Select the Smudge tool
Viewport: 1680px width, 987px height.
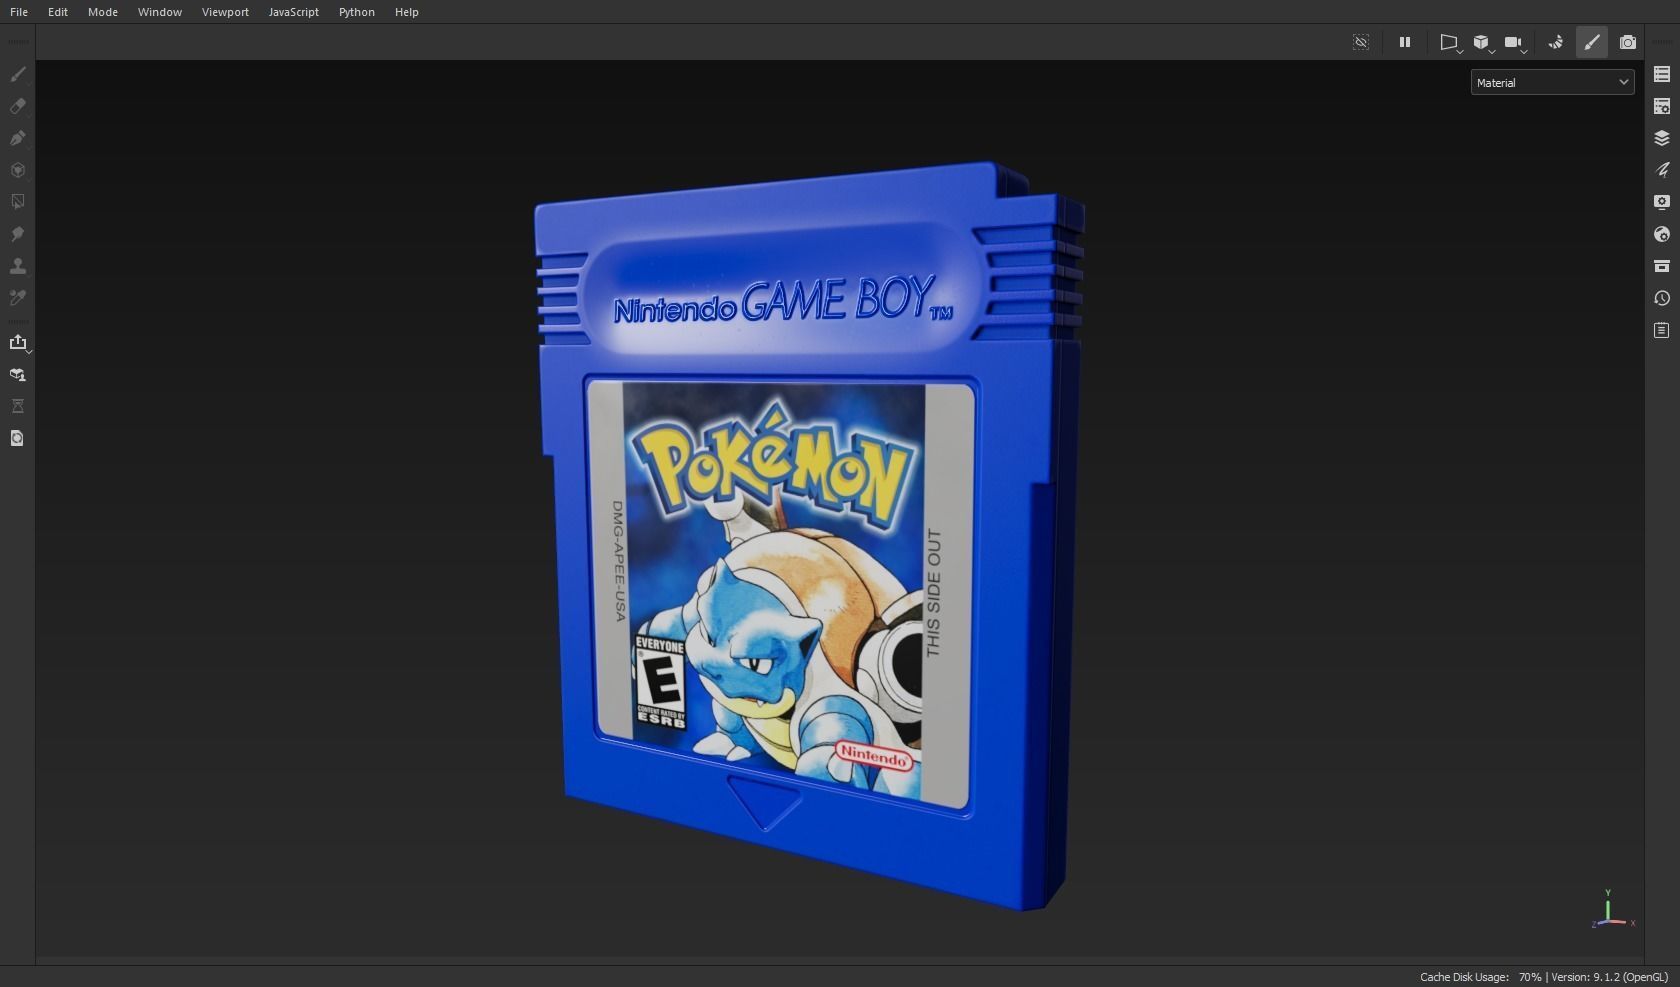(18, 234)
